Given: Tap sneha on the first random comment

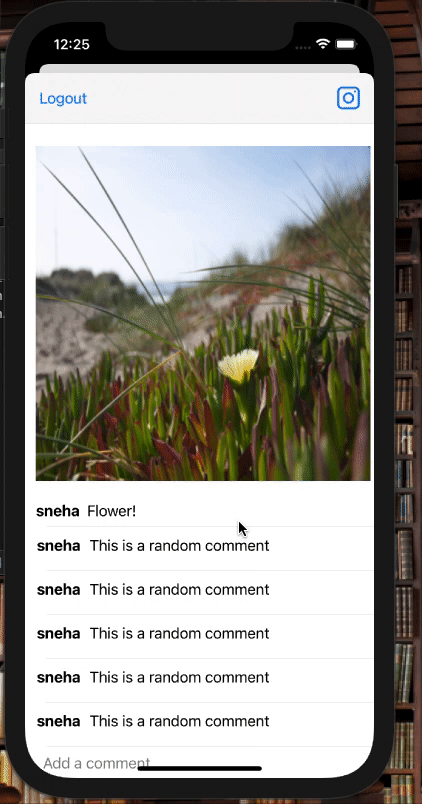Looking at the screenshot, I should click(x=58, y=546).
